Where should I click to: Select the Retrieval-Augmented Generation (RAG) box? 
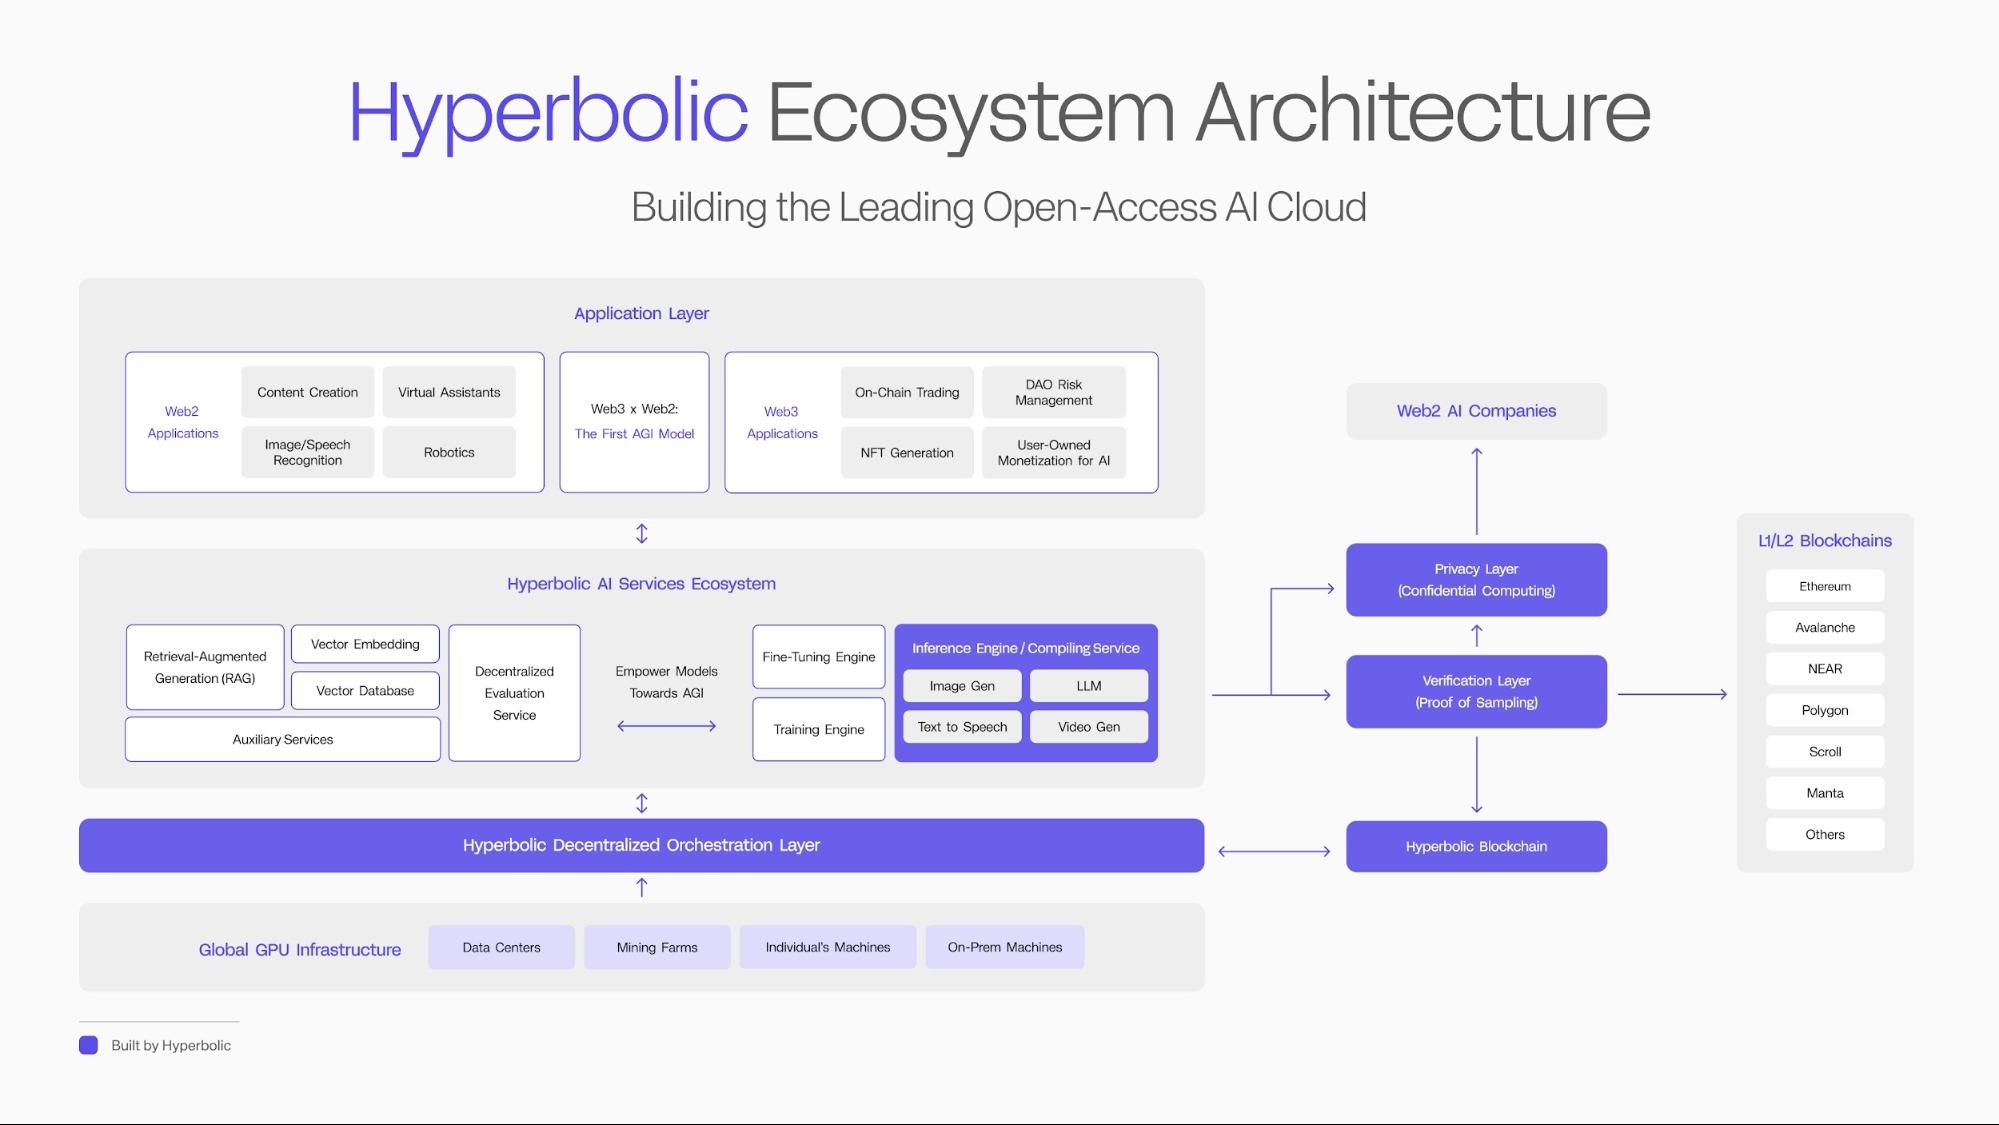point(205,667)
